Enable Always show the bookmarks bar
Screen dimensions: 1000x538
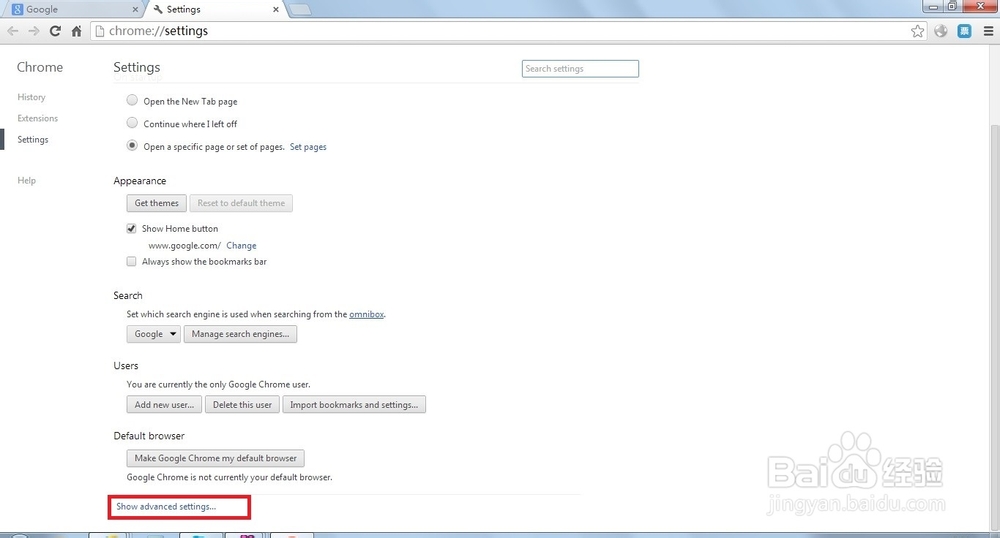(x=131, y=261)
